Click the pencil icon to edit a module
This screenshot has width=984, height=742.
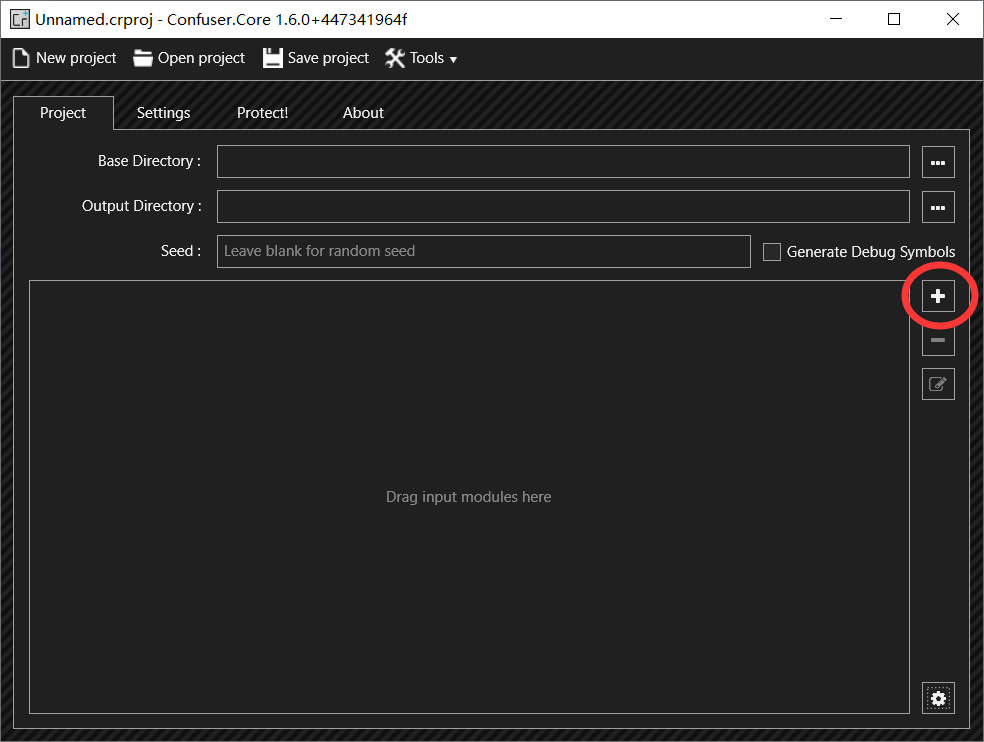938,384
